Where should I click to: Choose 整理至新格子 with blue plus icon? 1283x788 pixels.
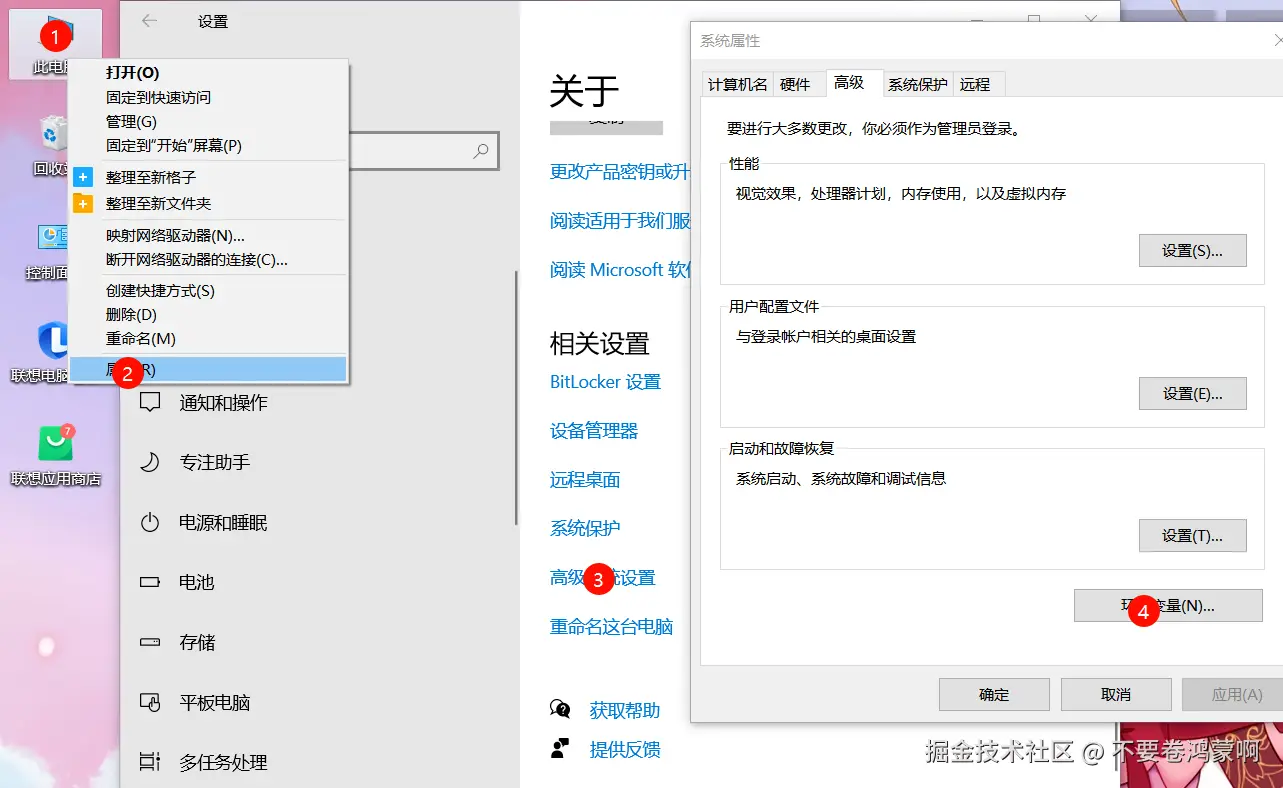pyautogui.click(x=208, y=177)
